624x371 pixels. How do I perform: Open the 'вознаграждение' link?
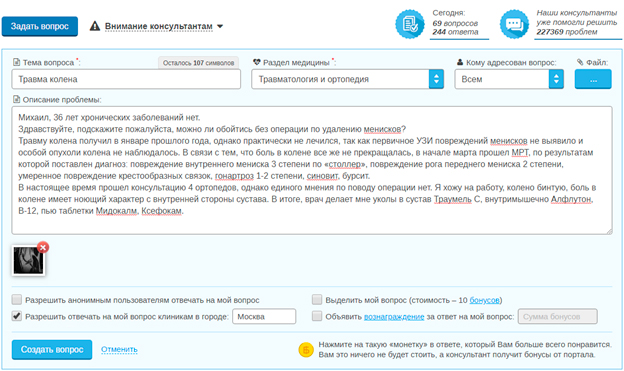(394, 317)
